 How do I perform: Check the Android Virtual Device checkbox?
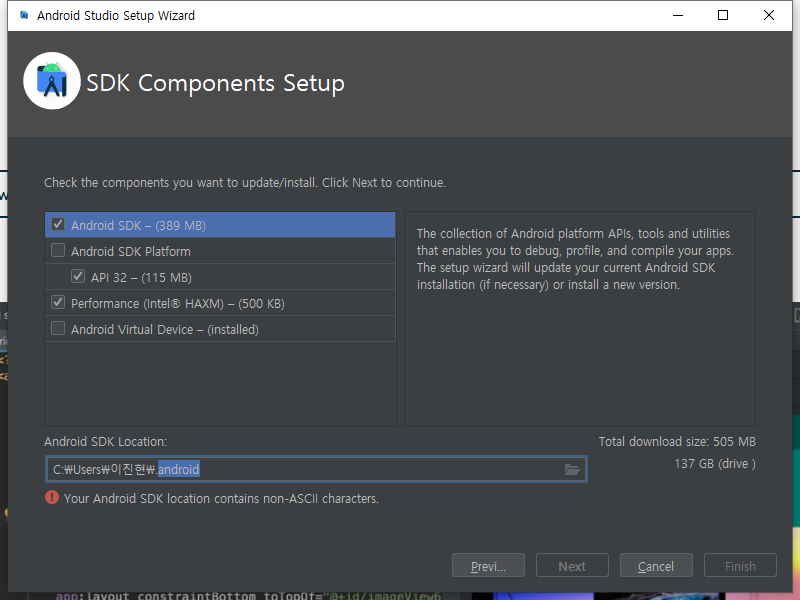[x=58, y=329]
